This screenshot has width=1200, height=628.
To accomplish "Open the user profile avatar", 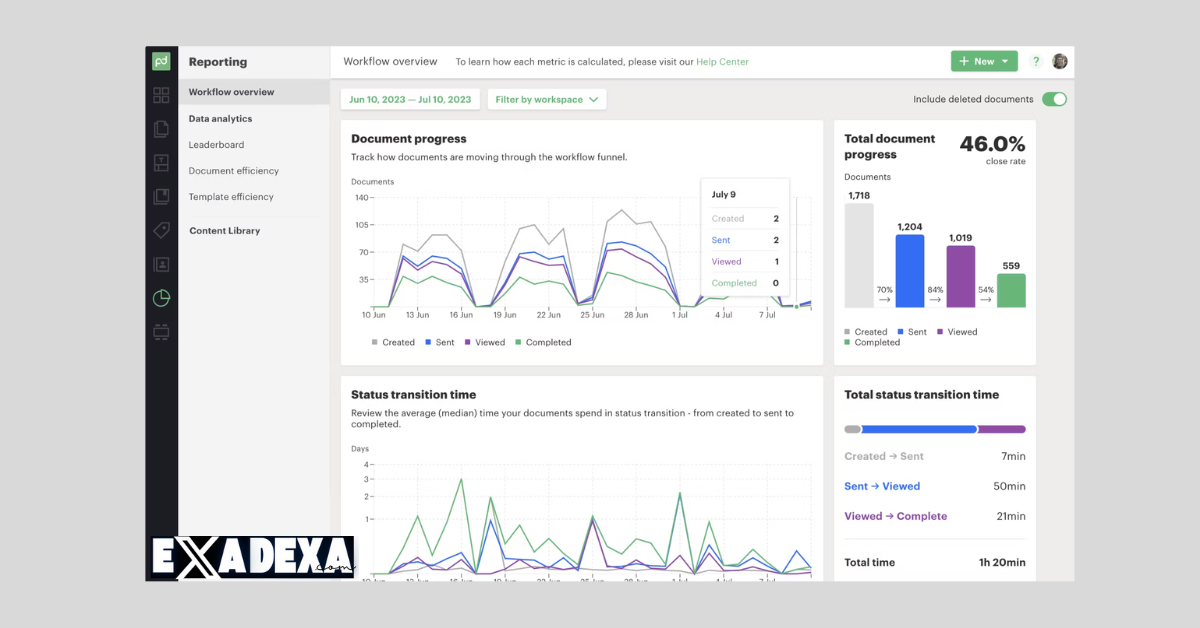I will pos(1060,61).
